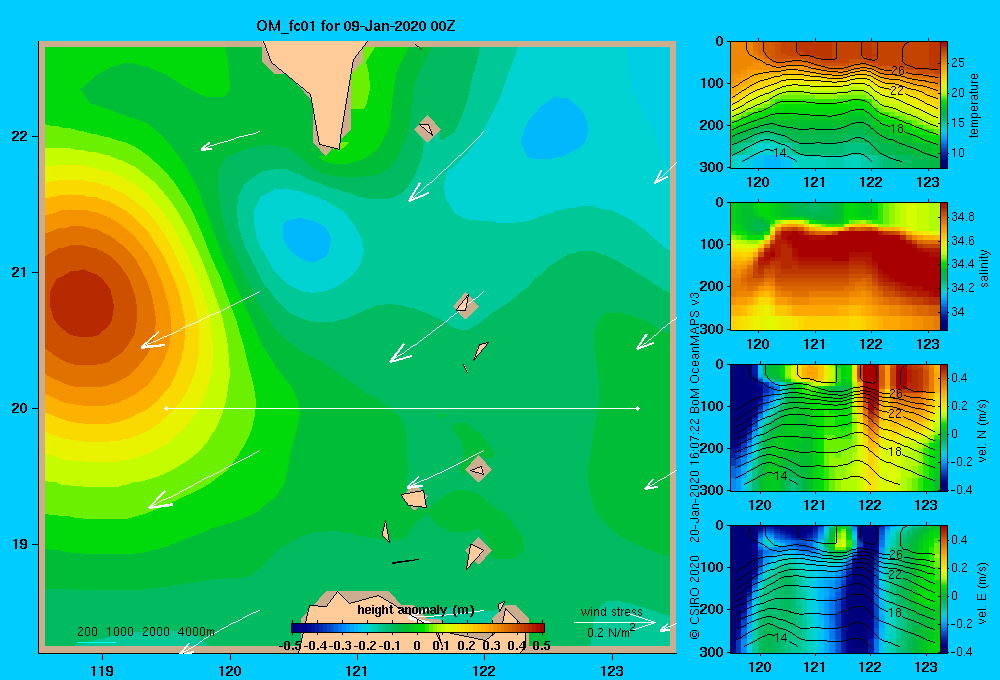Click latitude label '20' on main map
The width and height of the screenshot is (1000, 680).
[19, 408]
